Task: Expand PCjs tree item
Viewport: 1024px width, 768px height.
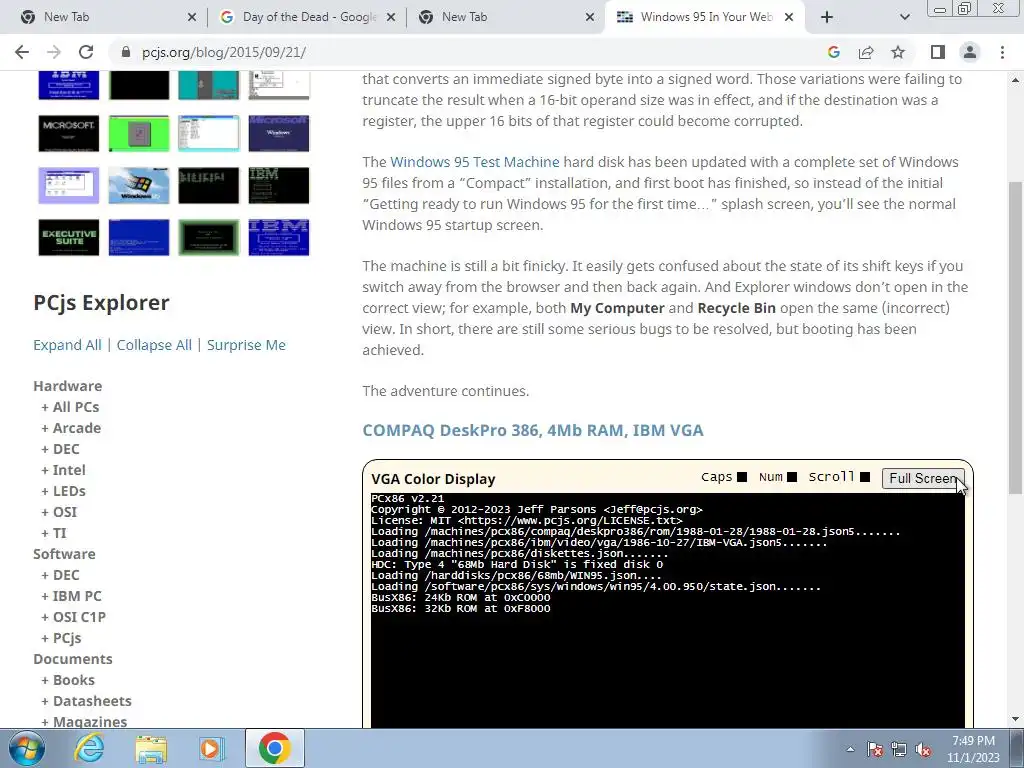Action: click(x=61, y=638)
